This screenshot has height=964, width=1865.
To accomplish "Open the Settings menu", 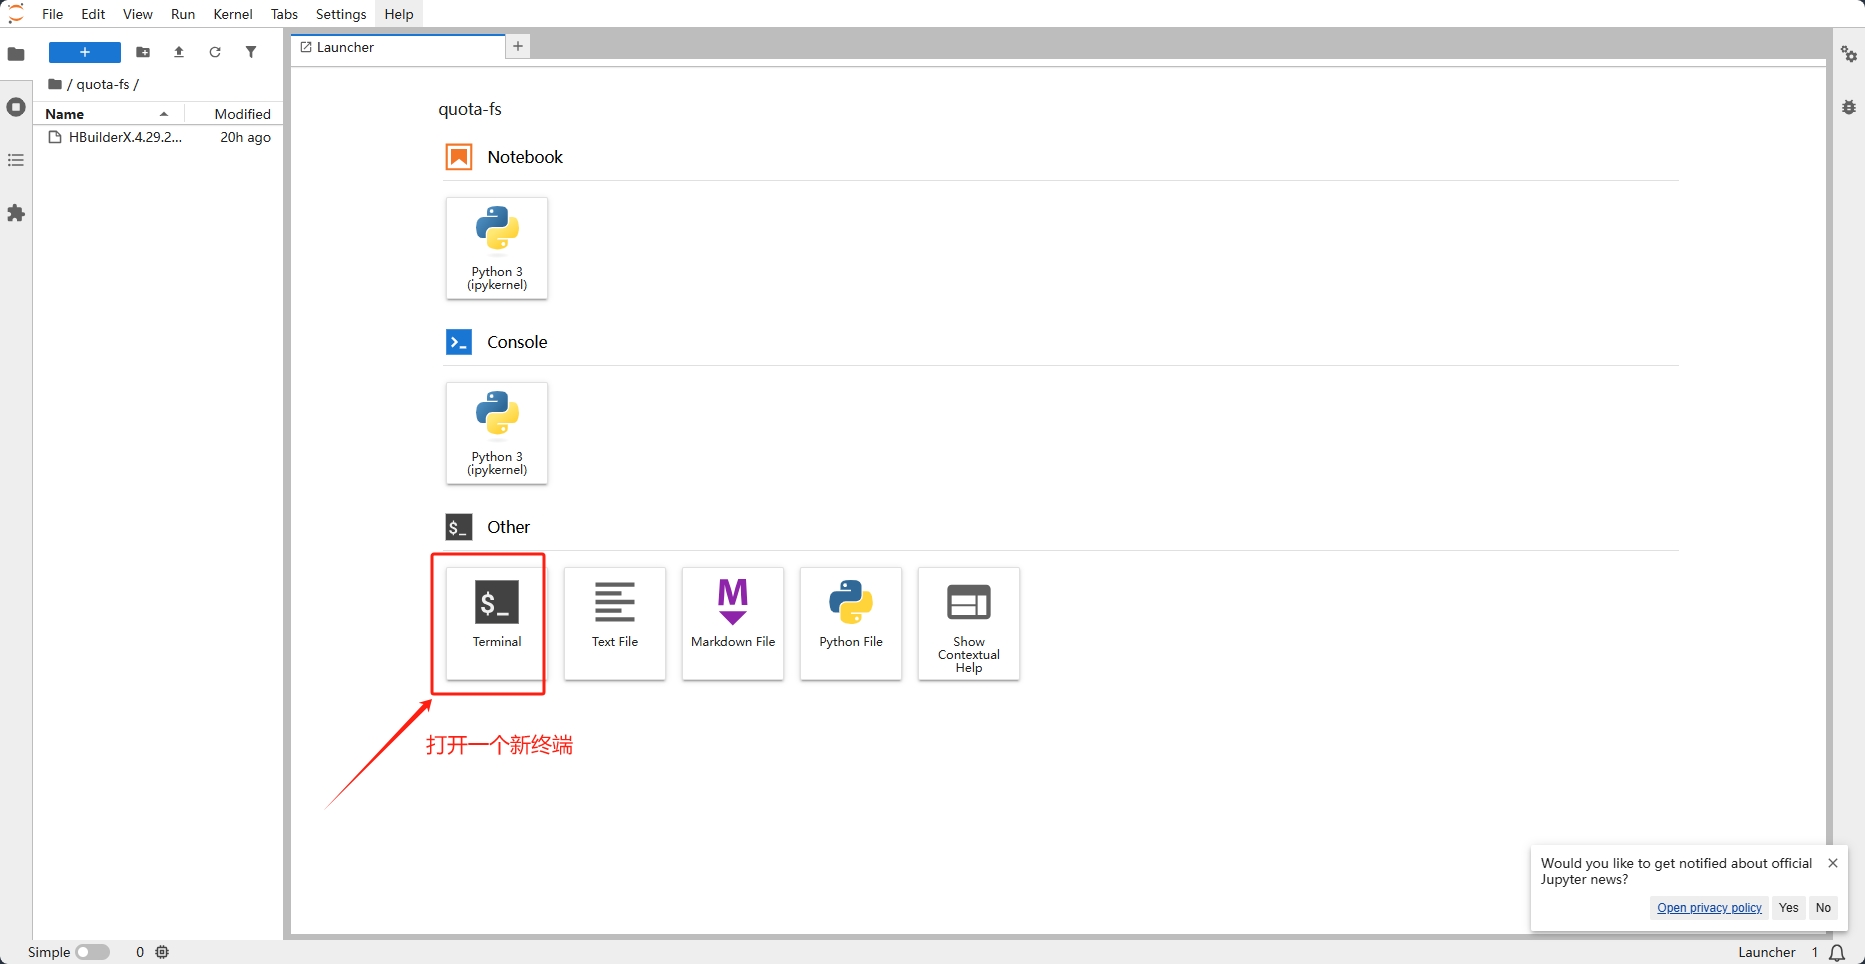I will 341,14.
